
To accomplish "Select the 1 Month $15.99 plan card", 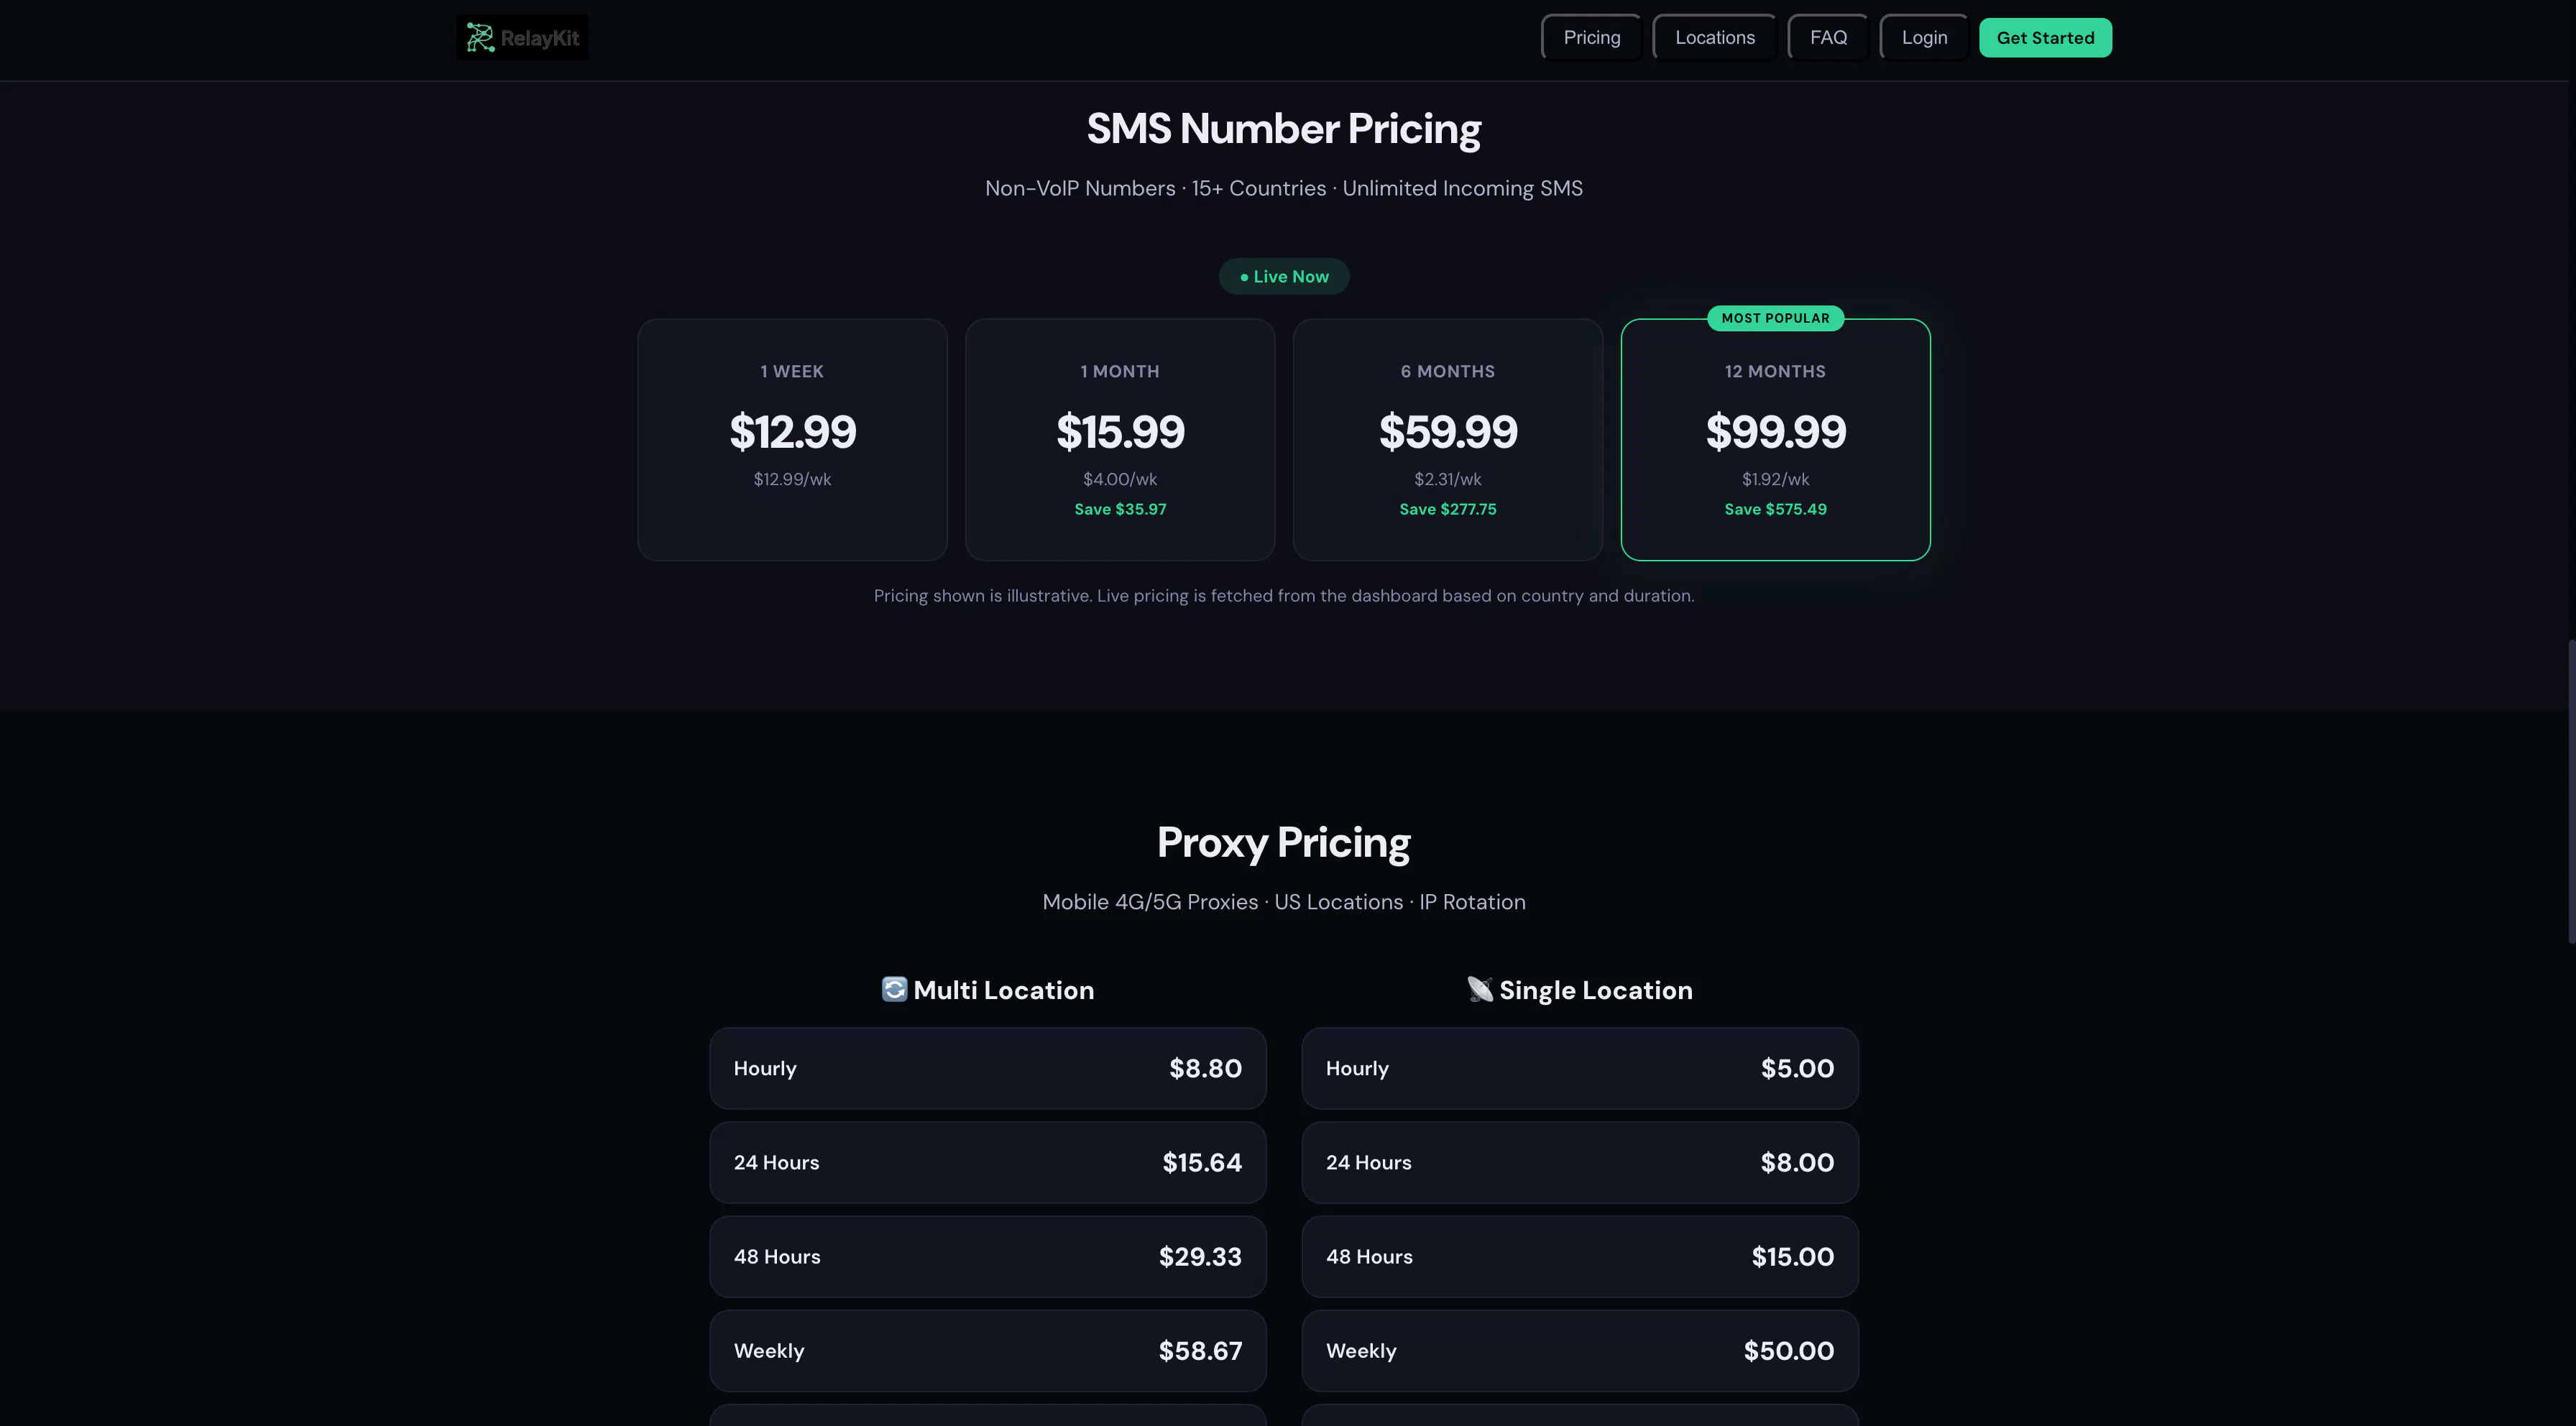I will tap(1120, 440).
